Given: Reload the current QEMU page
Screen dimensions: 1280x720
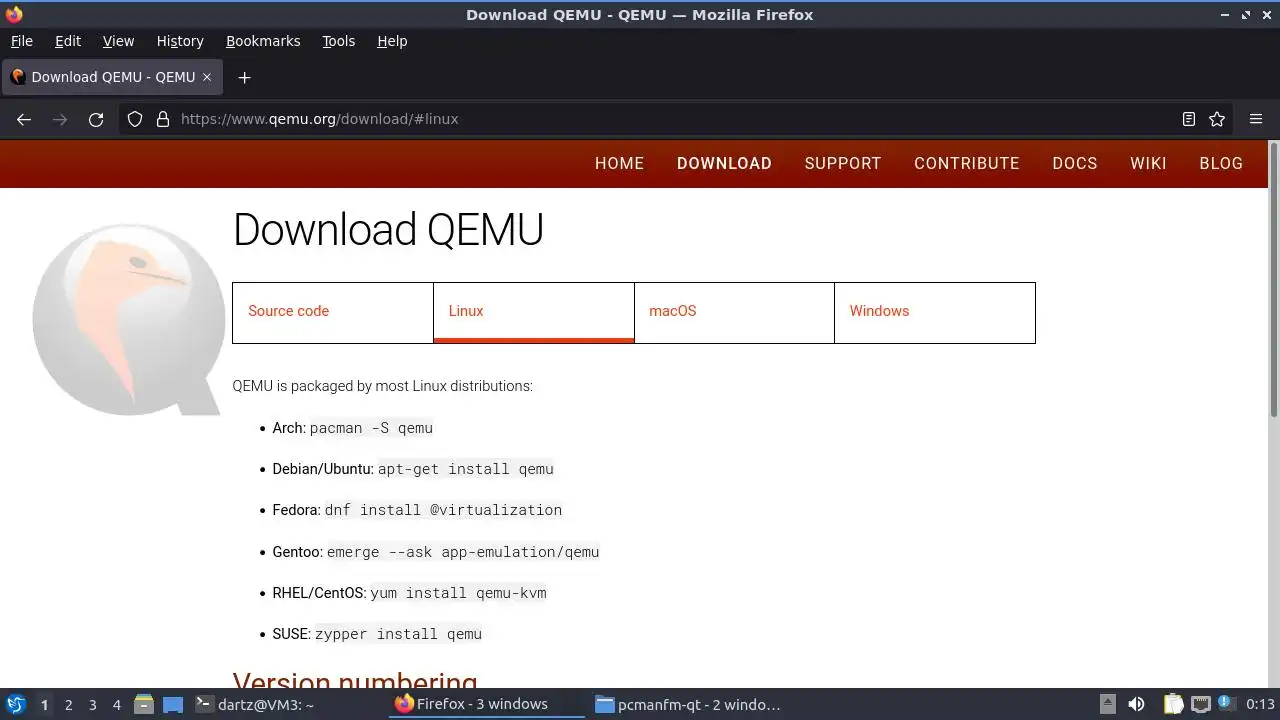Looking at the screenshot, I should pos(96,119).
